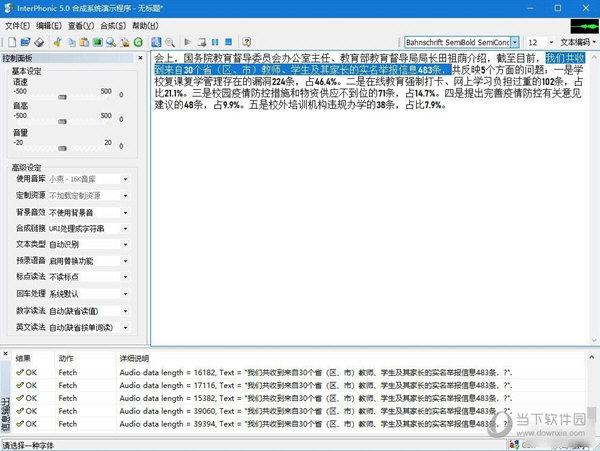Cut selection with the scissors icon
Image resolution: width=600 pixels, height=451 pixels.
58,42
